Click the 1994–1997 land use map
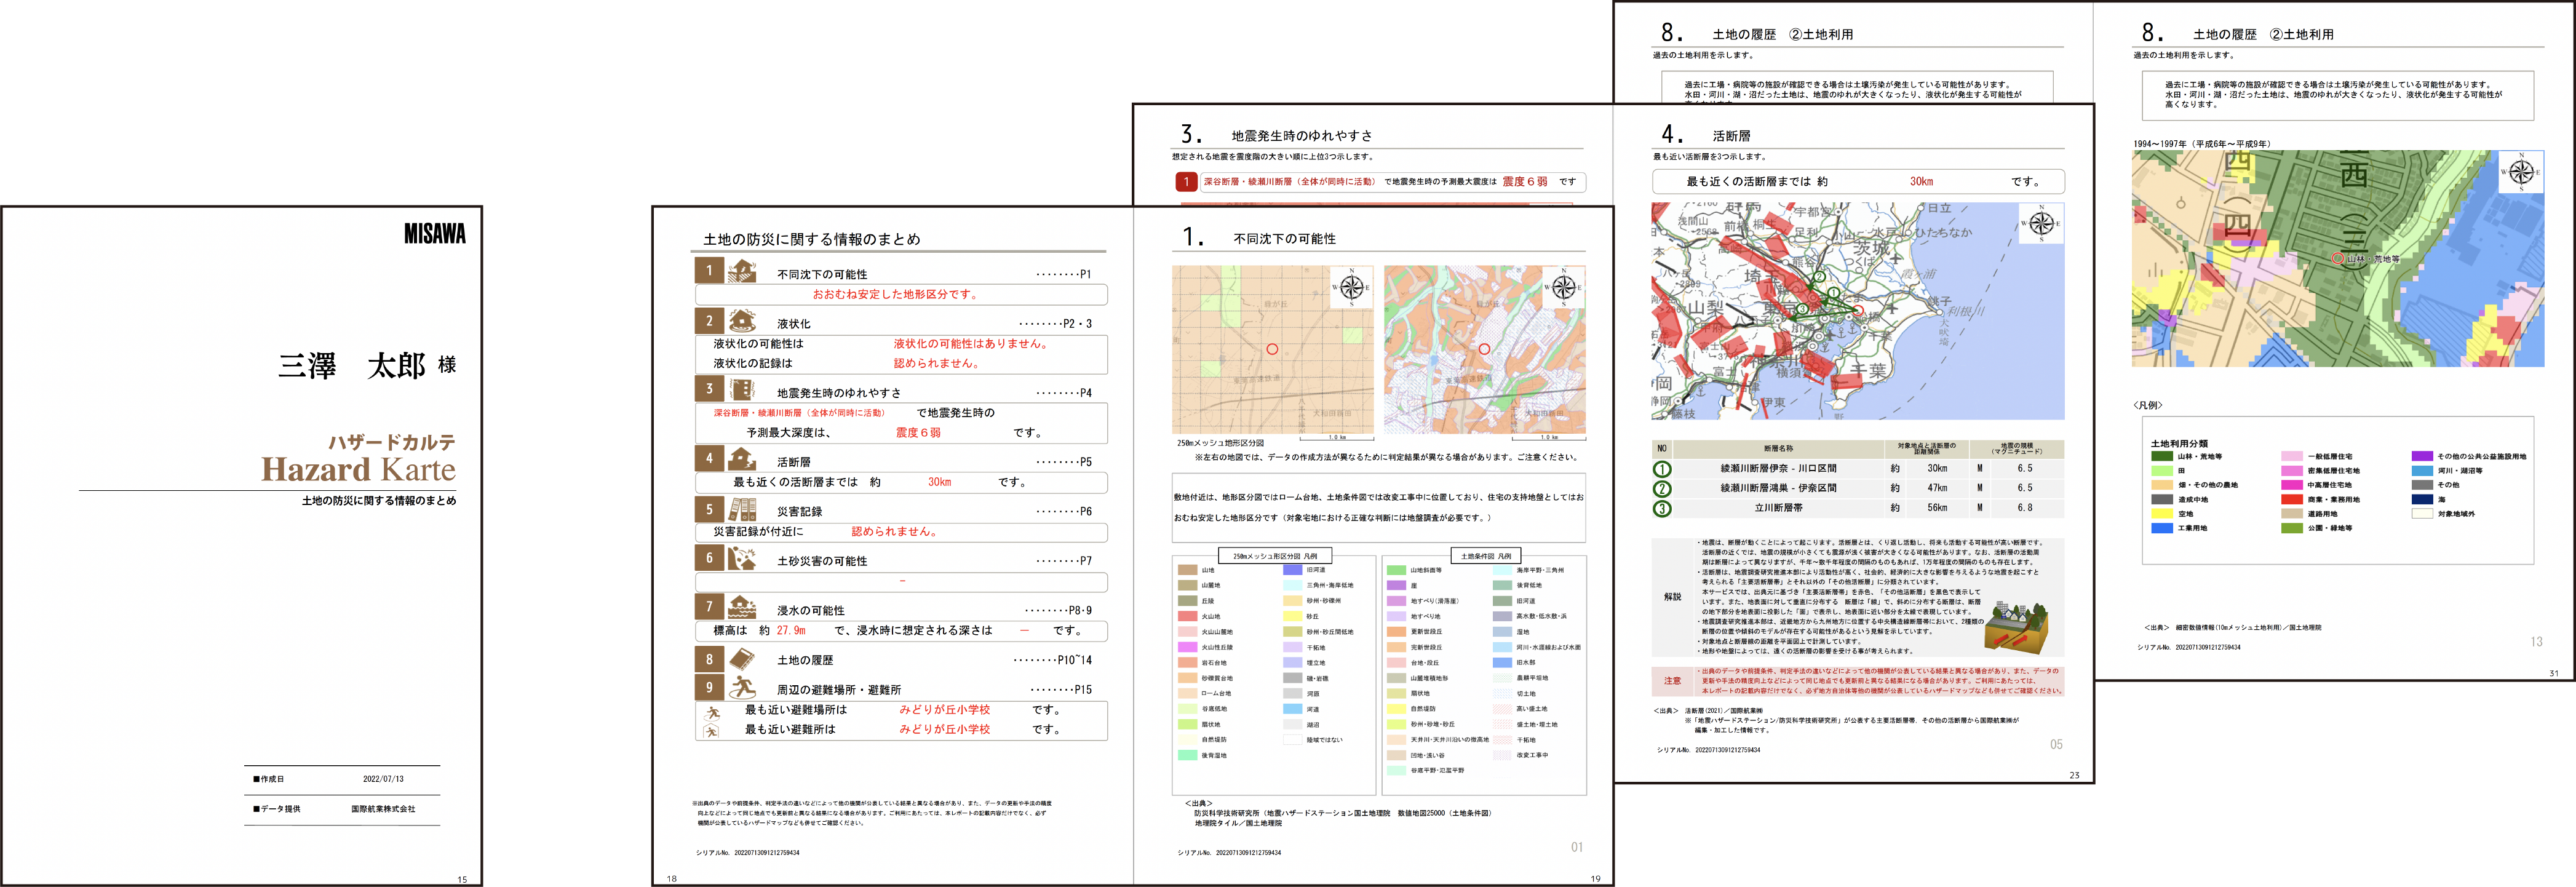 coord(2338,258)
